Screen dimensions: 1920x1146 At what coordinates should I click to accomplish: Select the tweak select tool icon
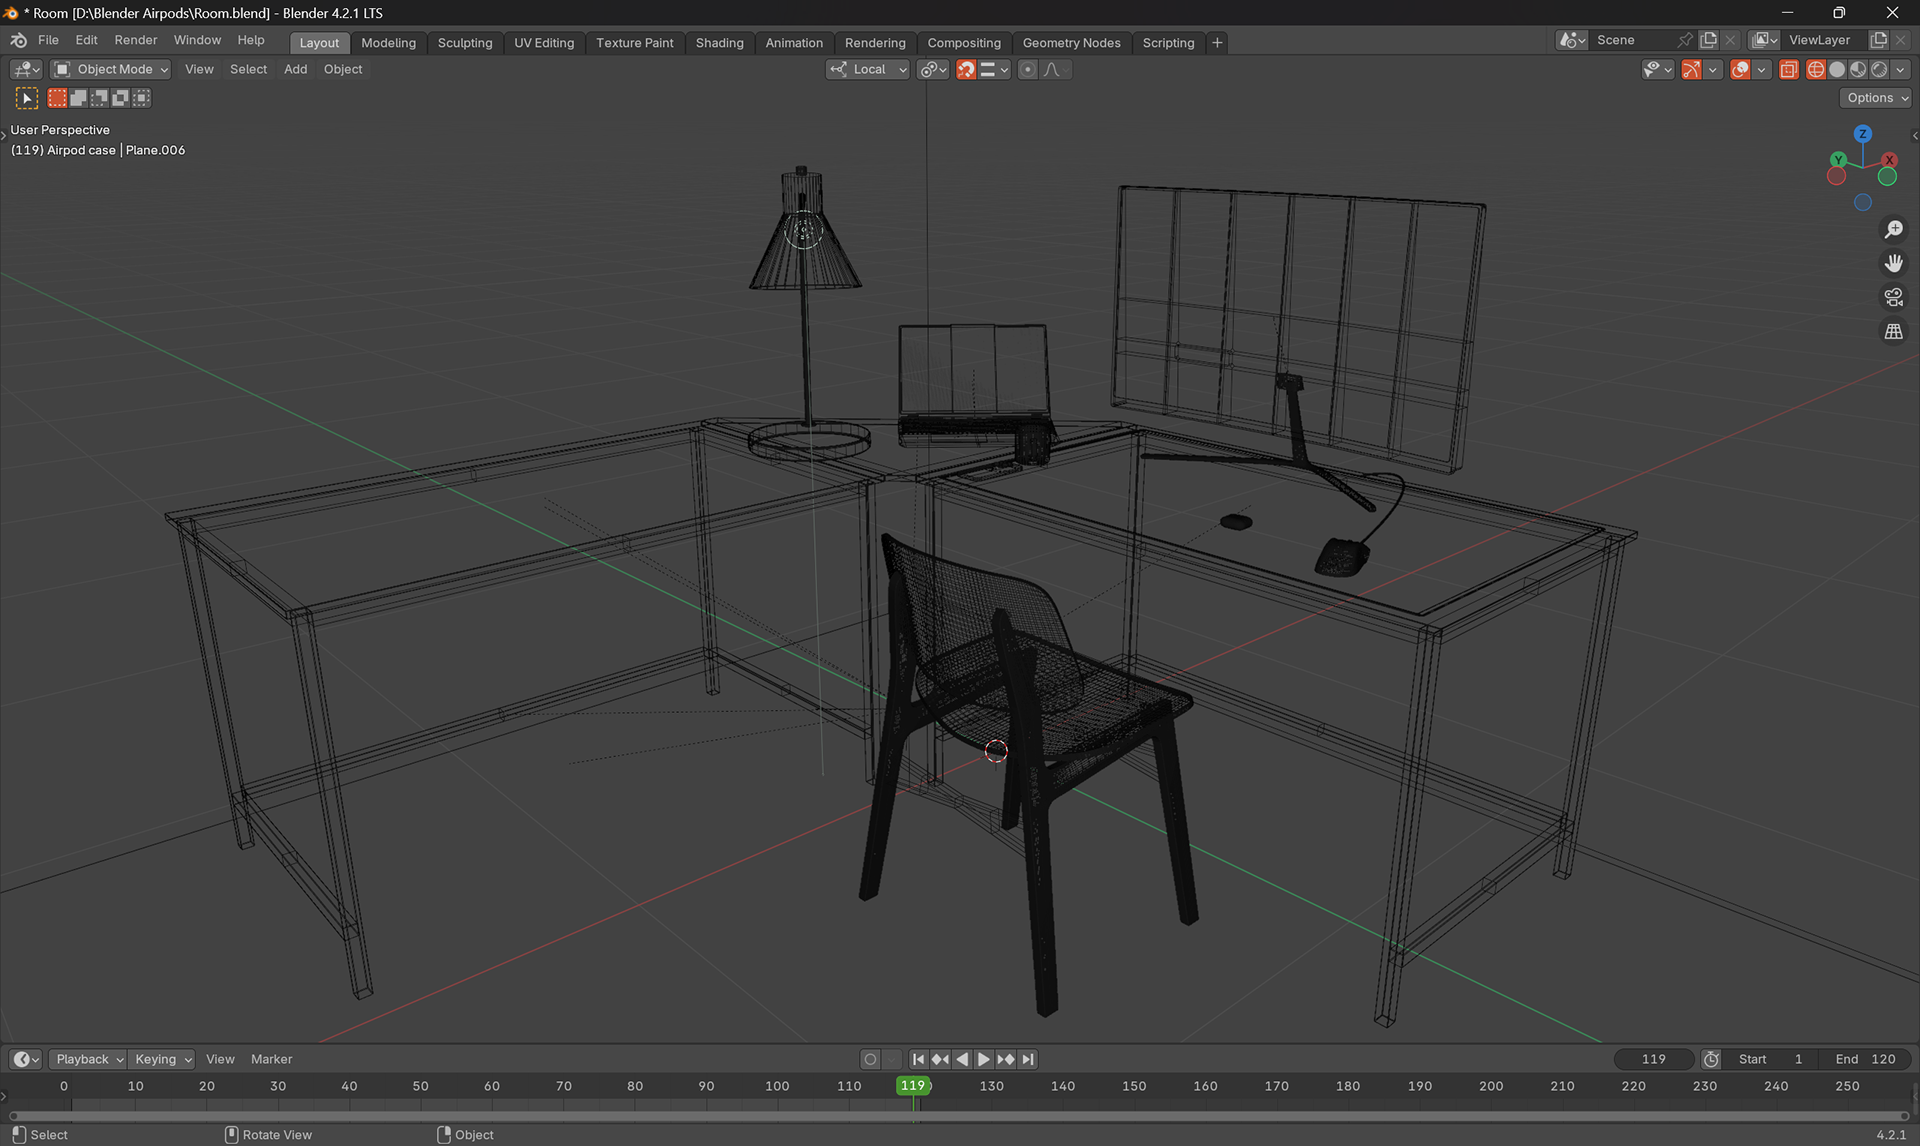[26, 98]
